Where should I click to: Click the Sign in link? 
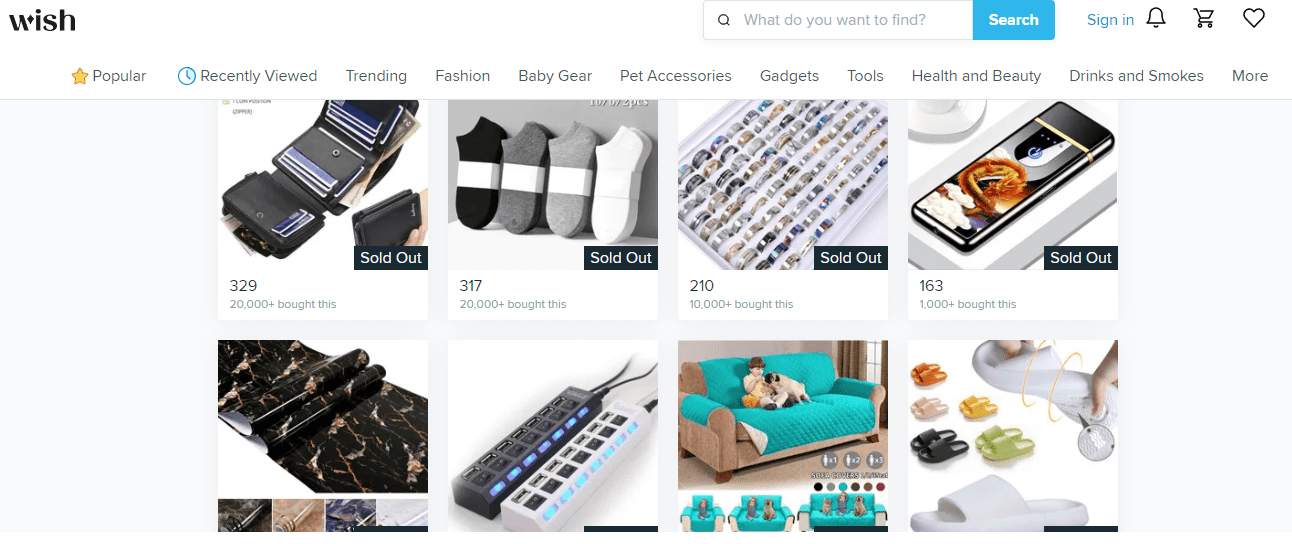[1110, 20]
